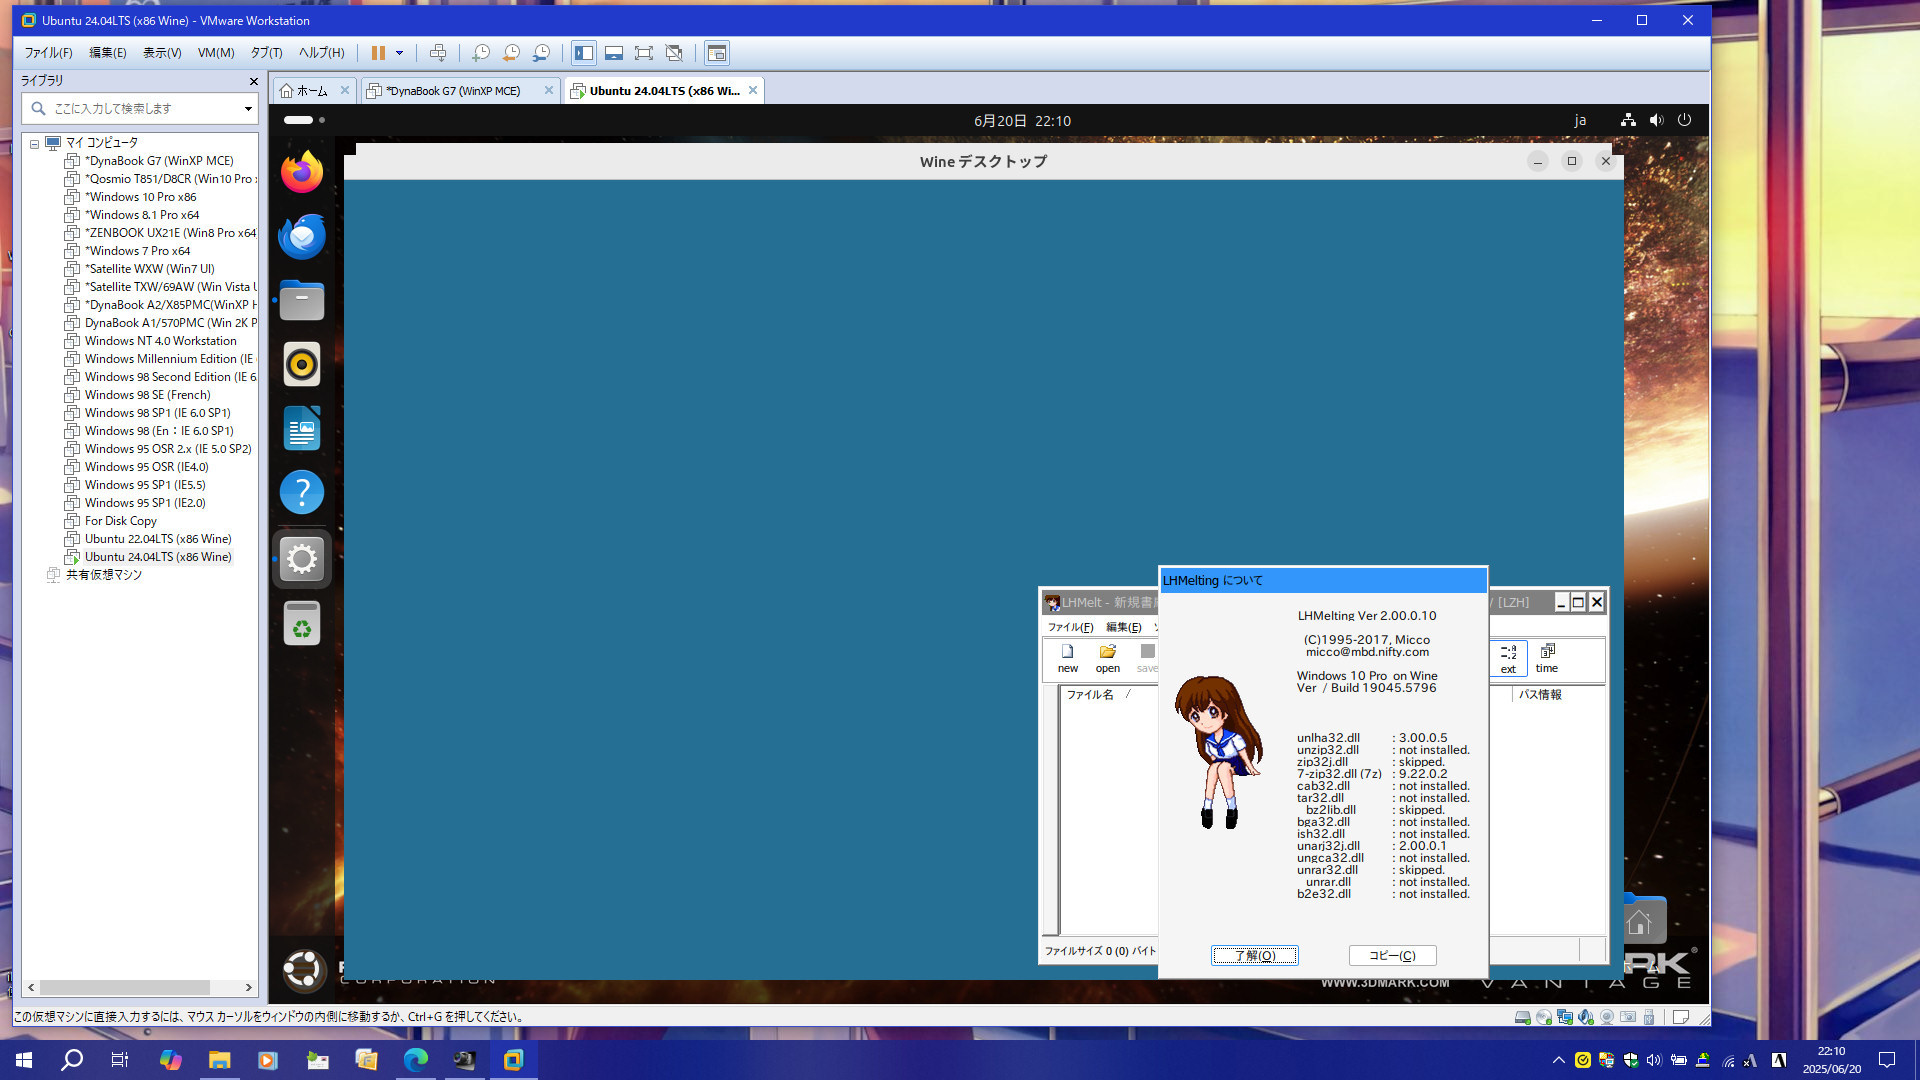The image size is (1920, 1080).
Task: Send Ctrl+Alt+Del to the virtual machine
Action: (x=438, y=53)
